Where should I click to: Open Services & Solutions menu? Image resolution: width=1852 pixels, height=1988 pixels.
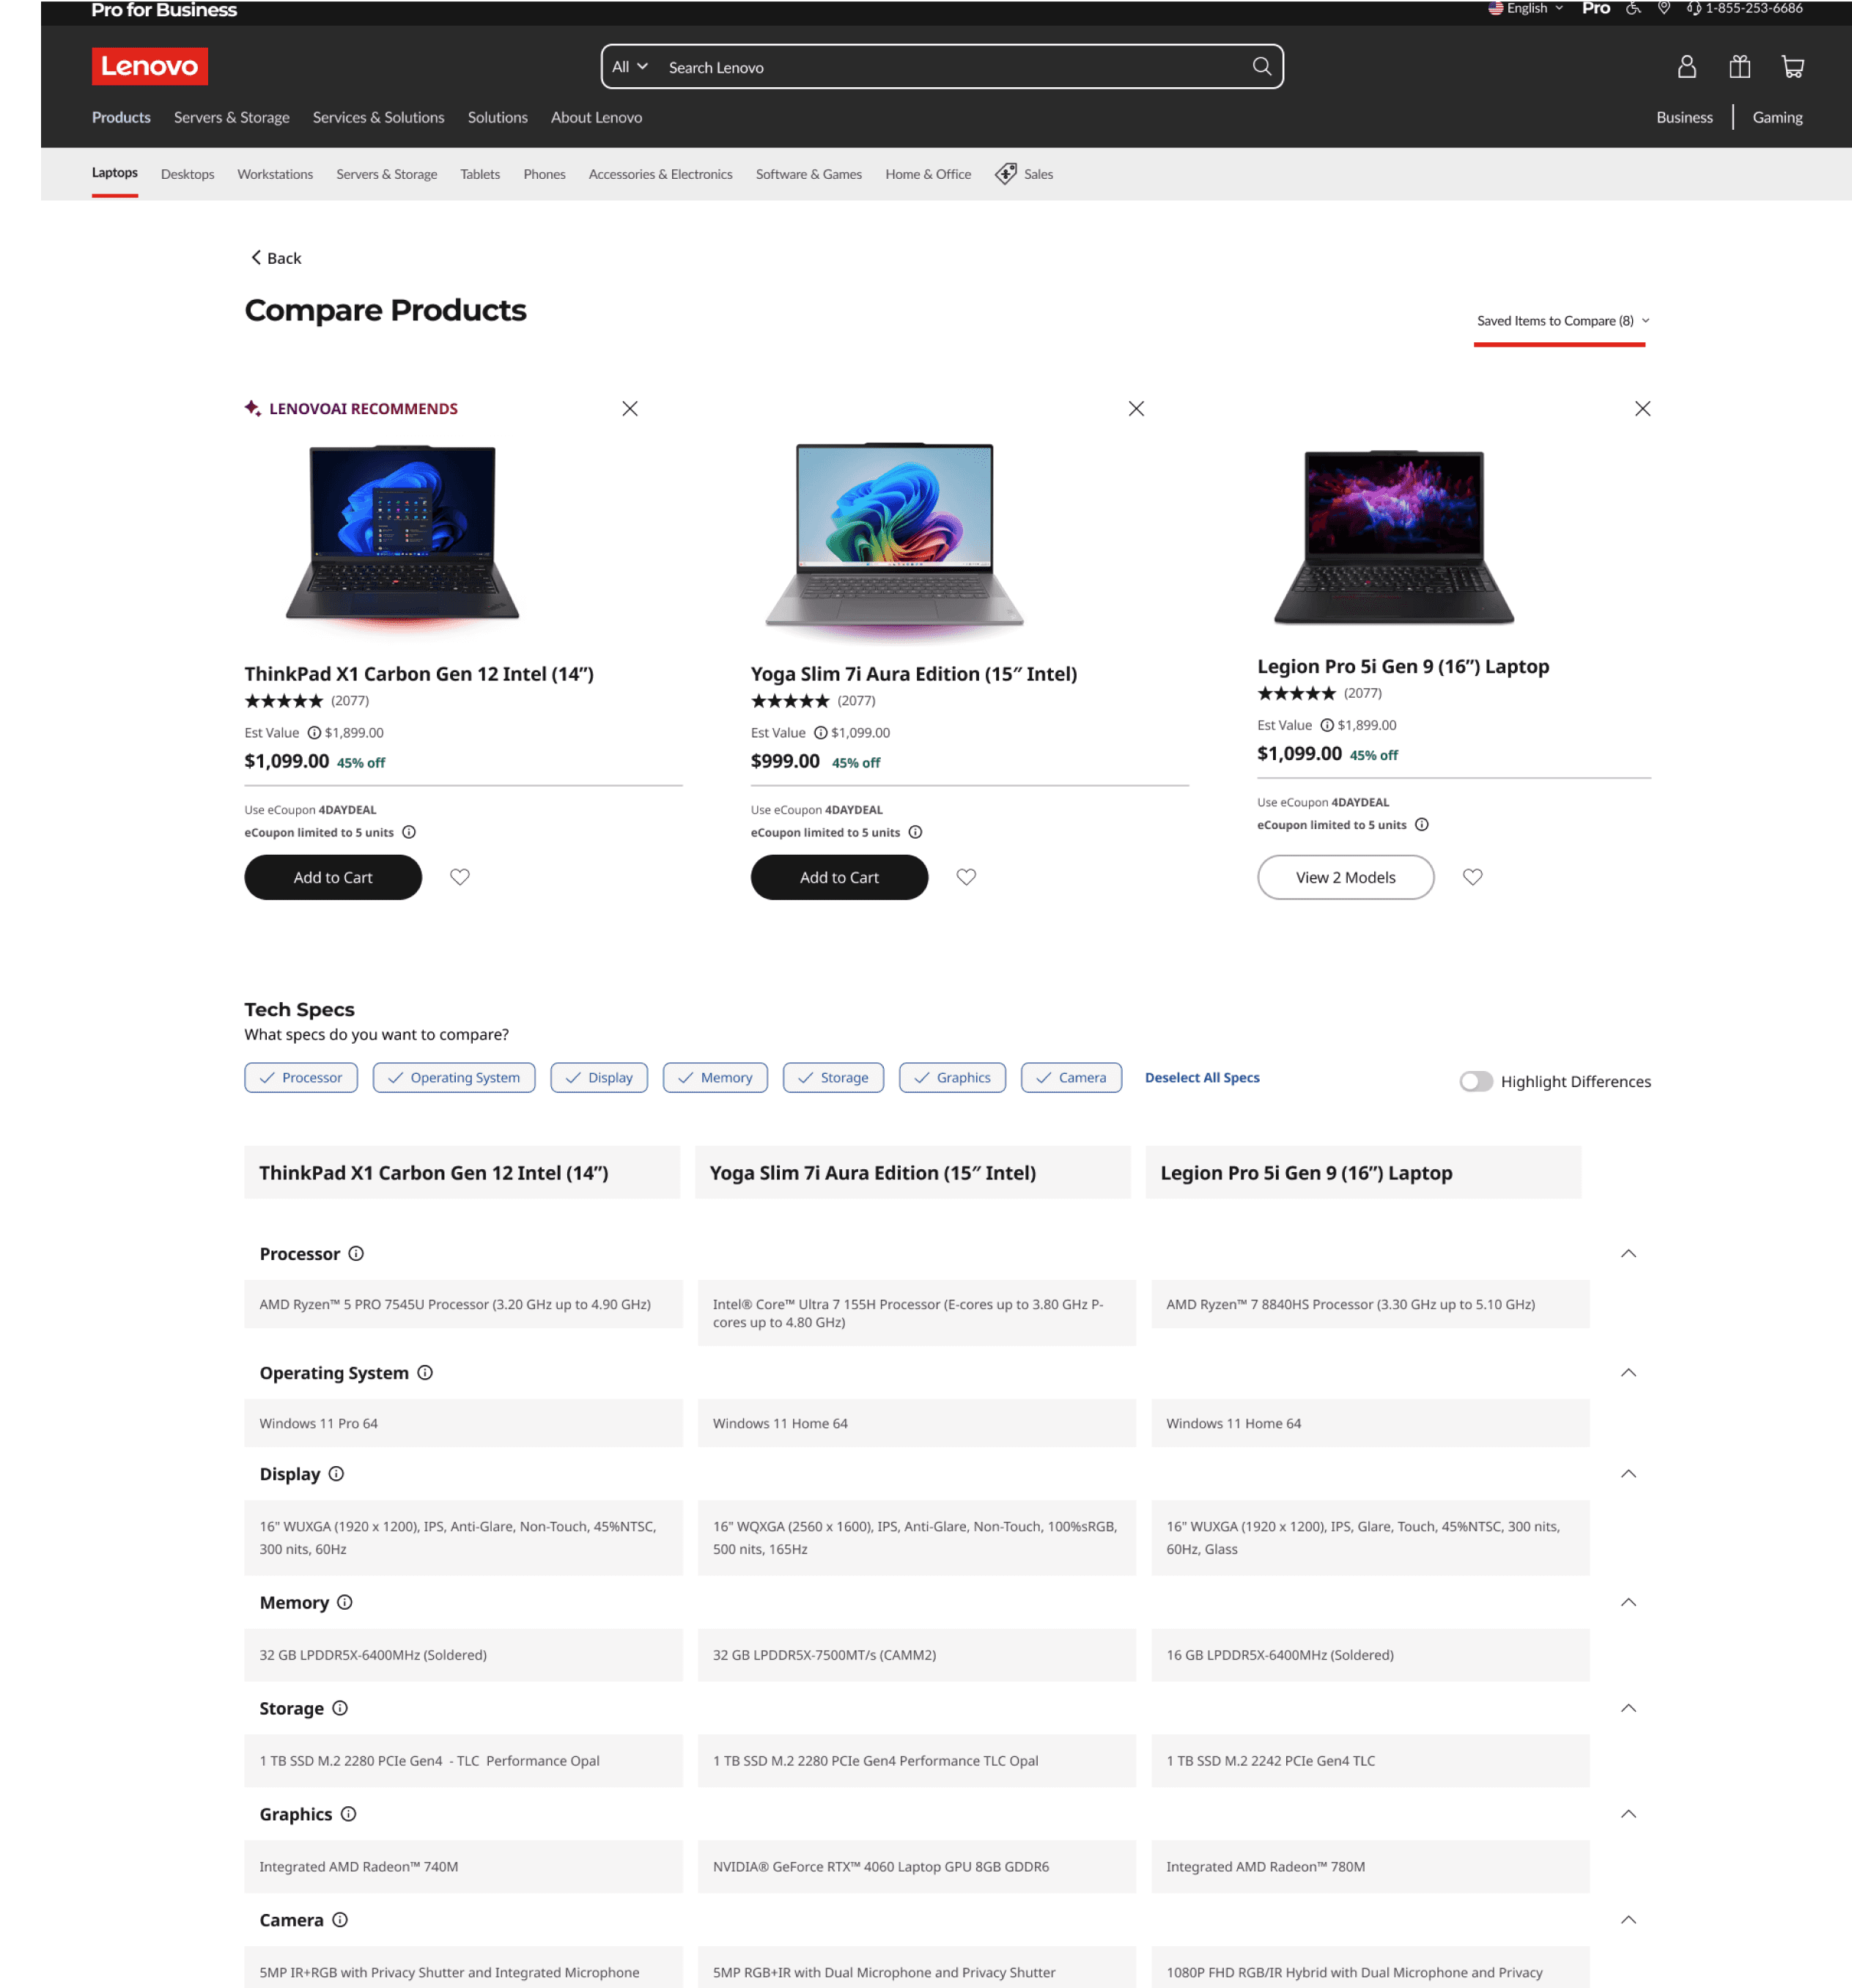378,117
